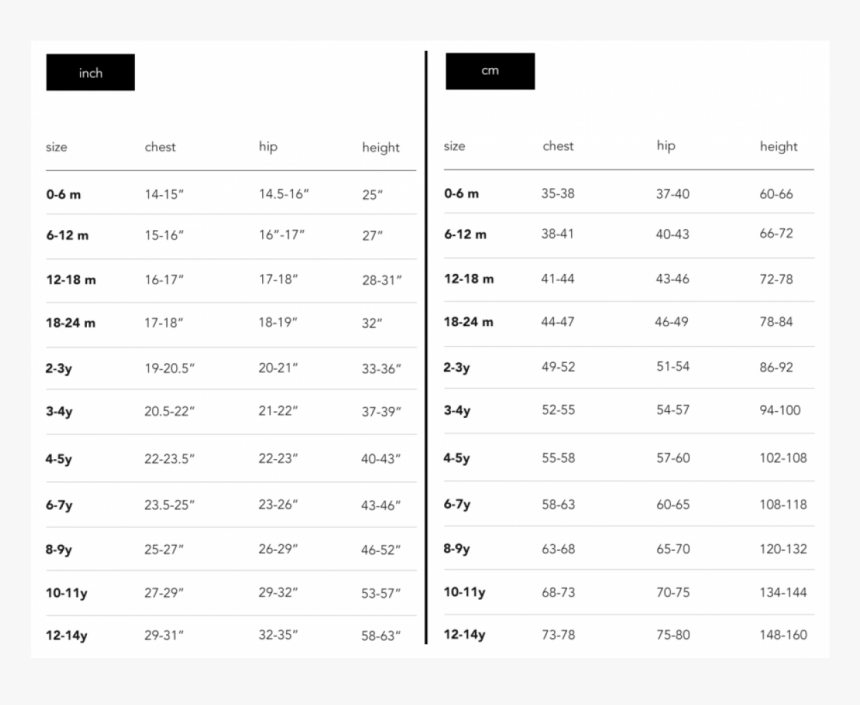Select the hip header in cm table

(x=666, y=146)
